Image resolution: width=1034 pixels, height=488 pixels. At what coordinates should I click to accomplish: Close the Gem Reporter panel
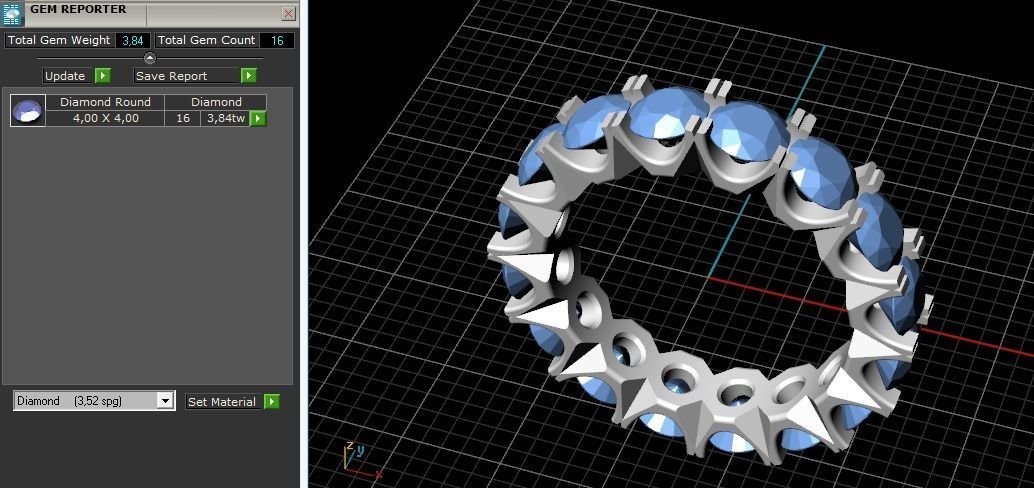pyautogui.click(x=288, y=14)
